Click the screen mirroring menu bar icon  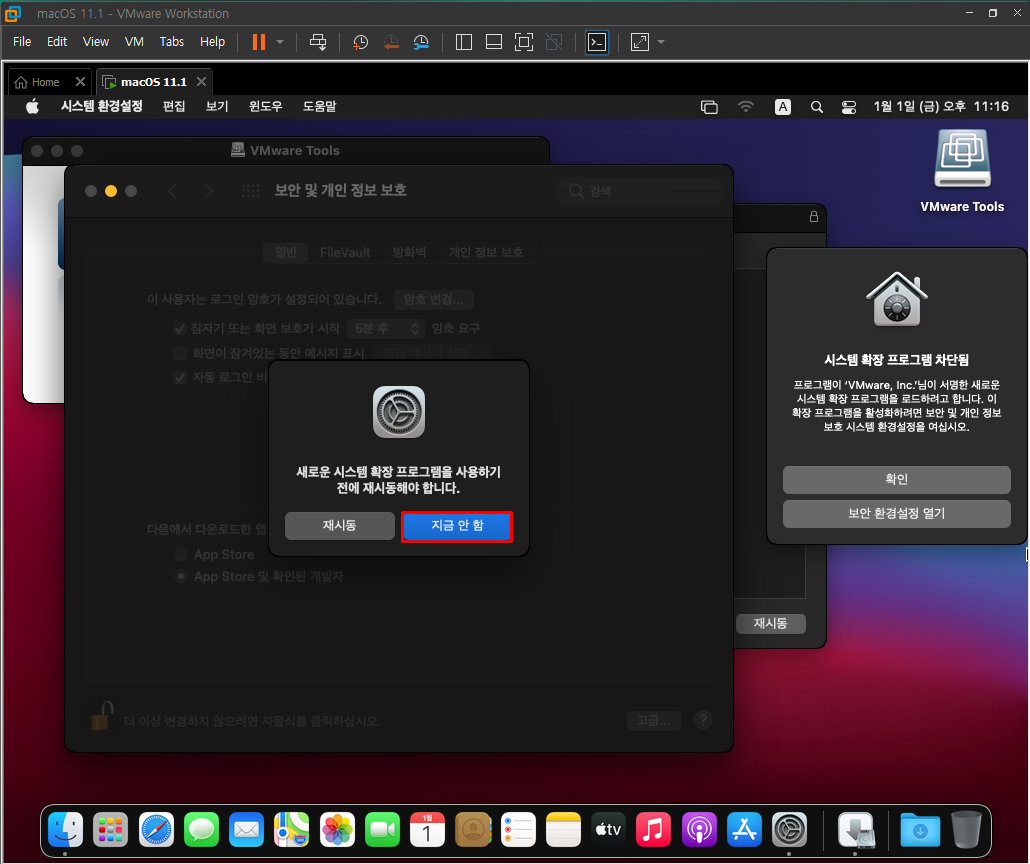tap(709, 106)
